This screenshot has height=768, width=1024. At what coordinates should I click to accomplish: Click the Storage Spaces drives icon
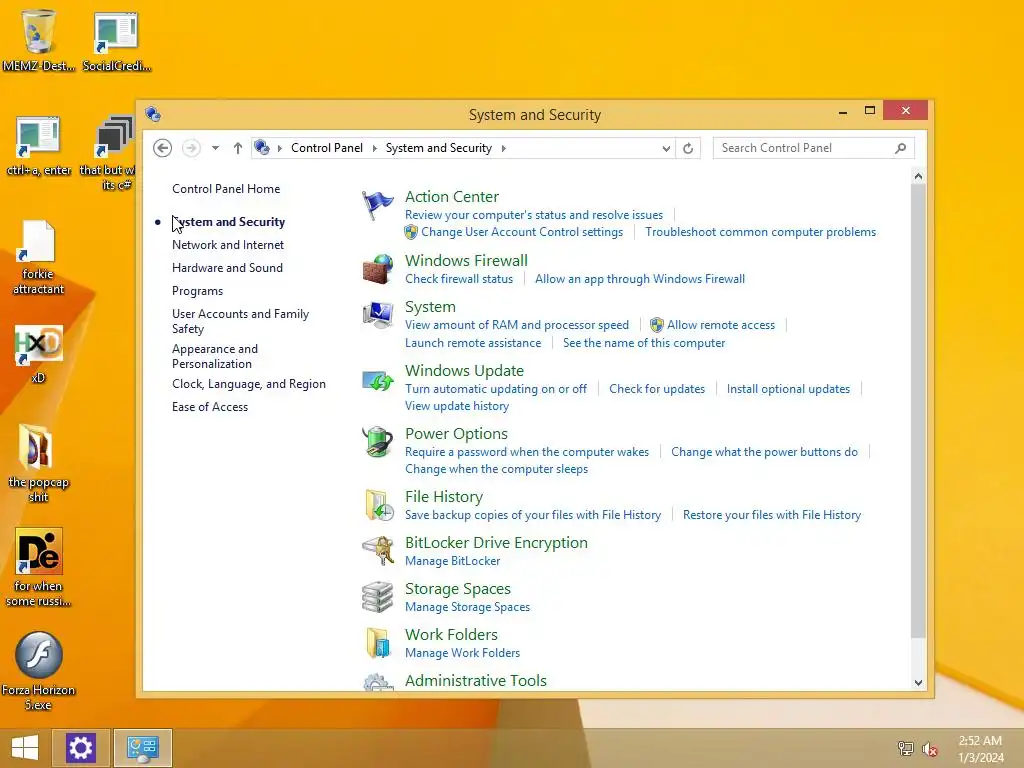coord(377,597)
